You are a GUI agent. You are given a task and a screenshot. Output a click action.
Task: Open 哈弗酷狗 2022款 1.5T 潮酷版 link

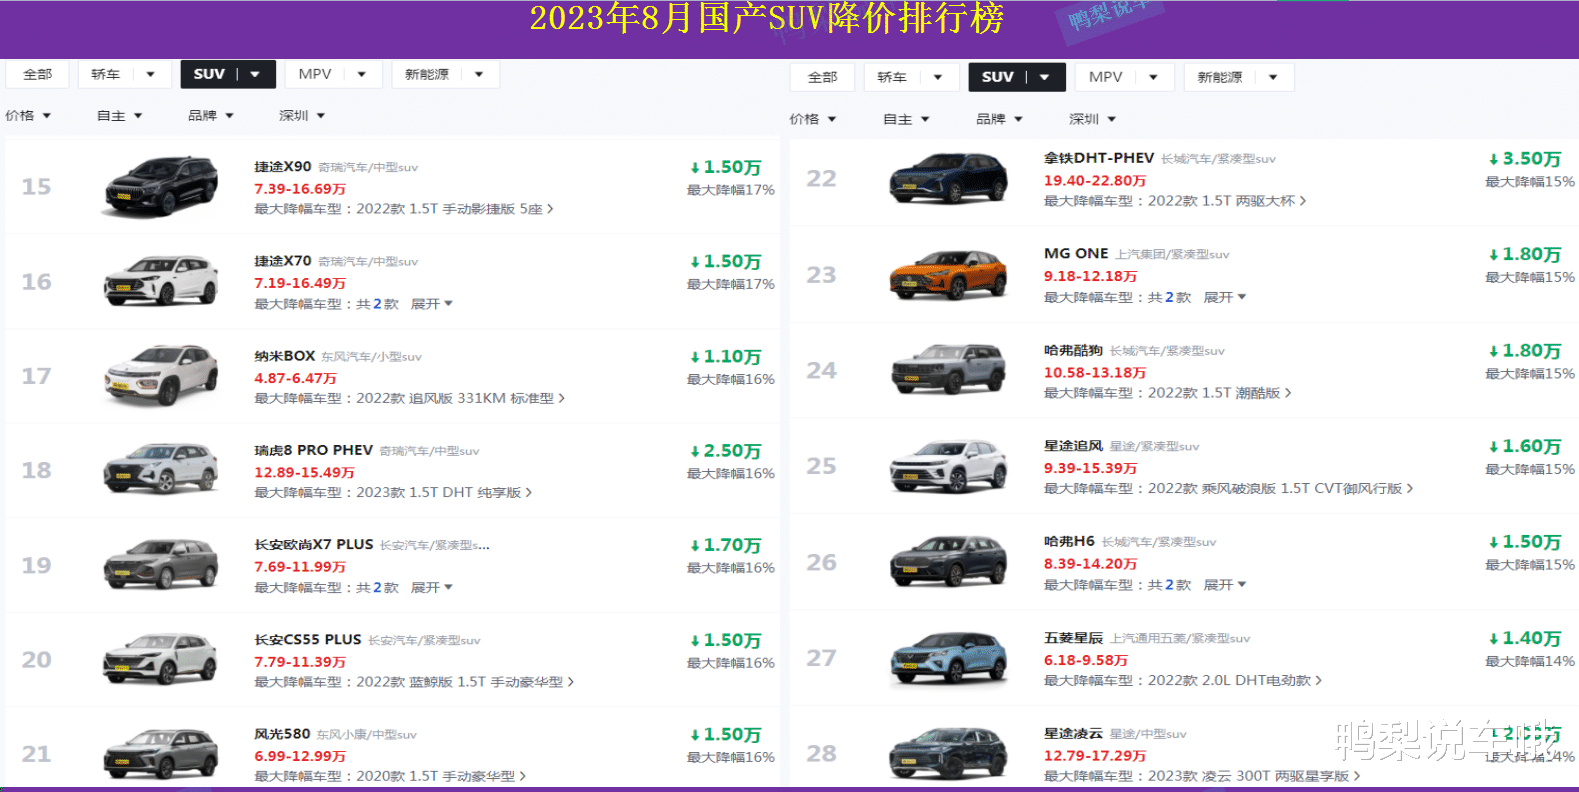(1167, 393)
